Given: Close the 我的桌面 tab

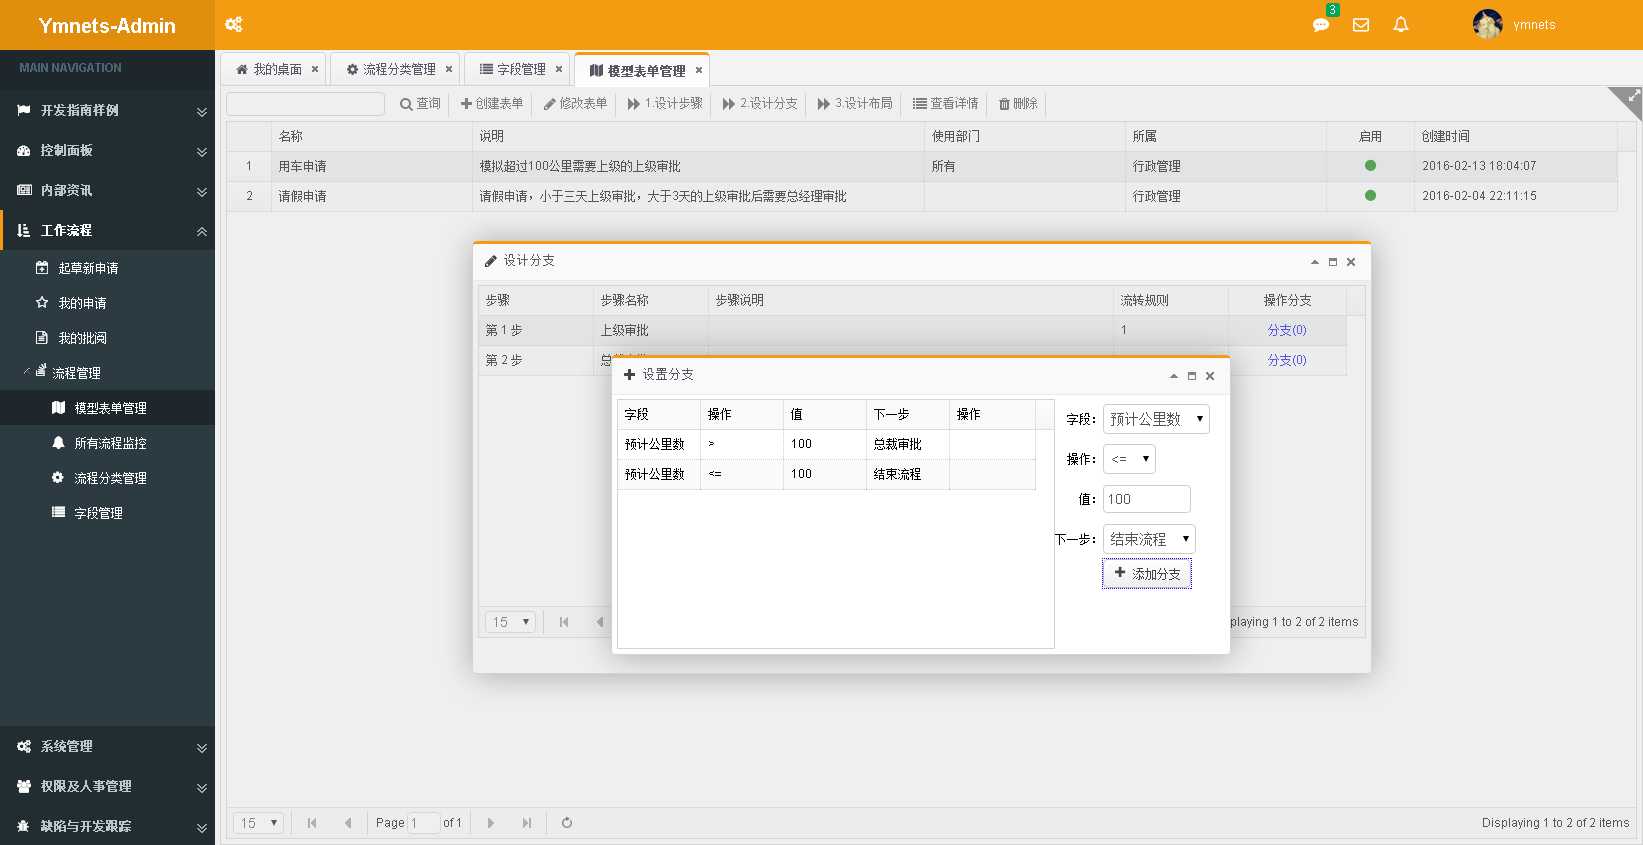Looking at the screenshot, I should (315, 70).
